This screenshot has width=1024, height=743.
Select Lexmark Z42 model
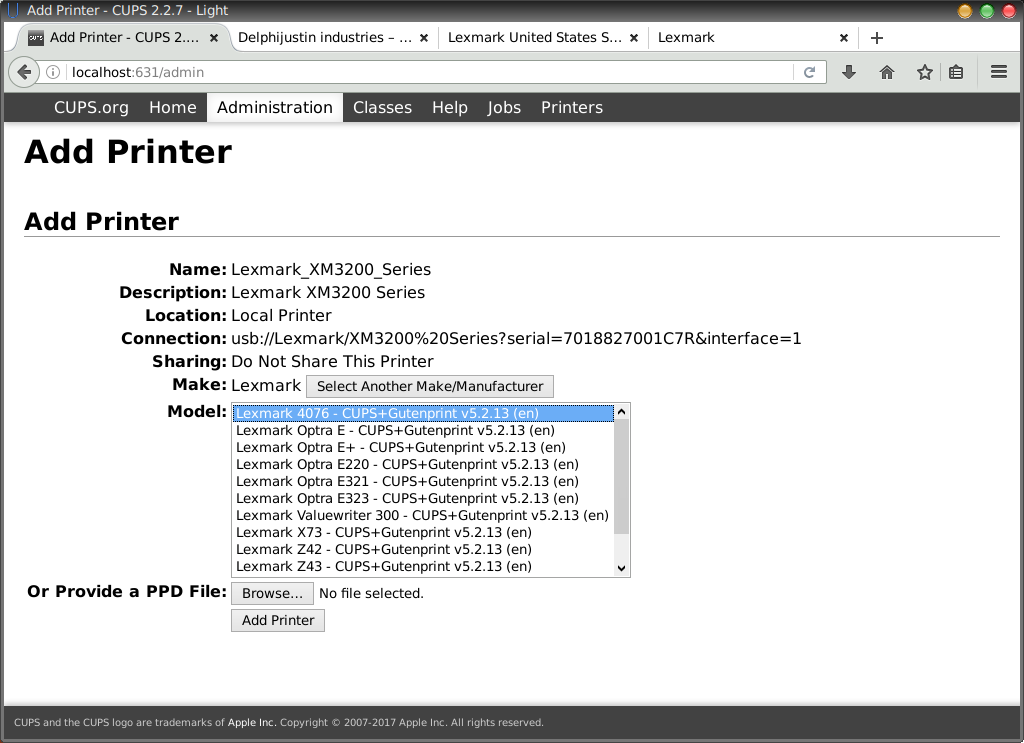(x=423, y=549)
